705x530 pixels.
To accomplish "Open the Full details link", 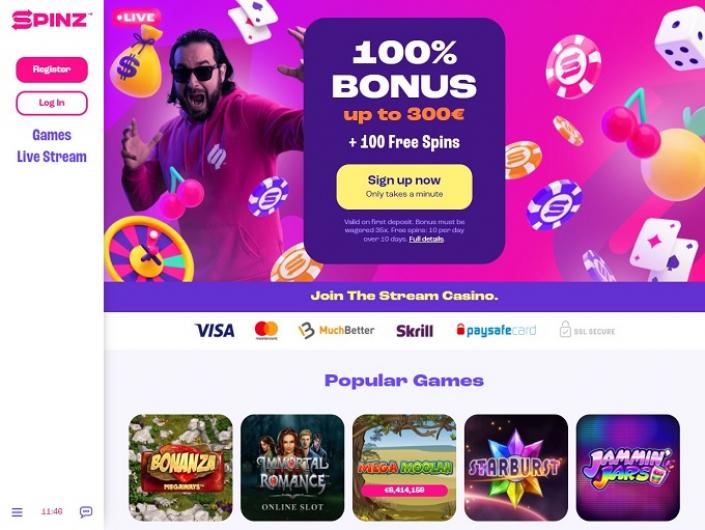I will point(426,239).
